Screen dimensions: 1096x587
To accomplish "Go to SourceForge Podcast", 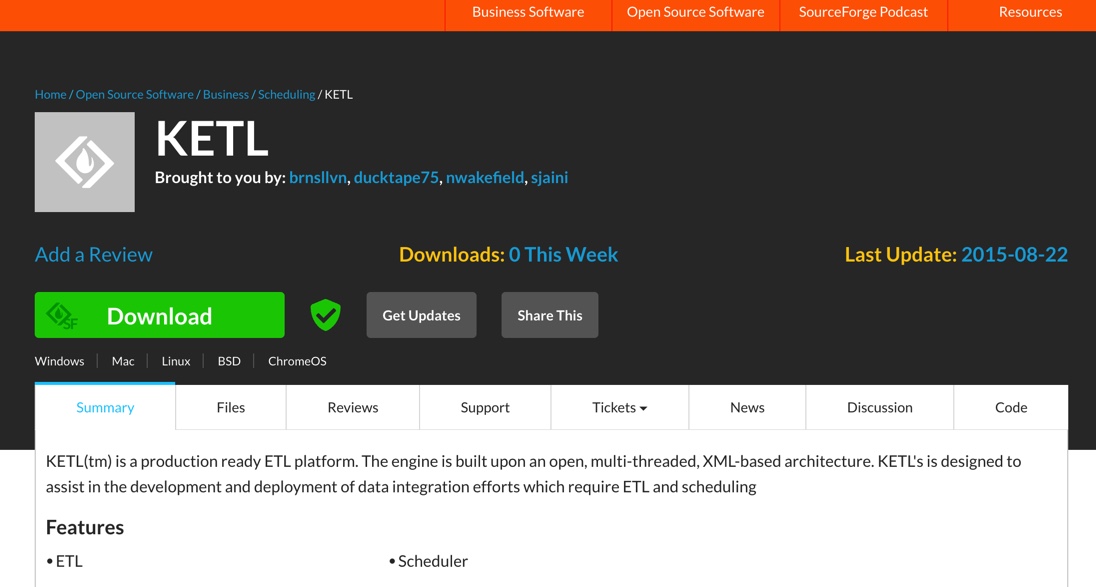I will [x=863, y=13].
